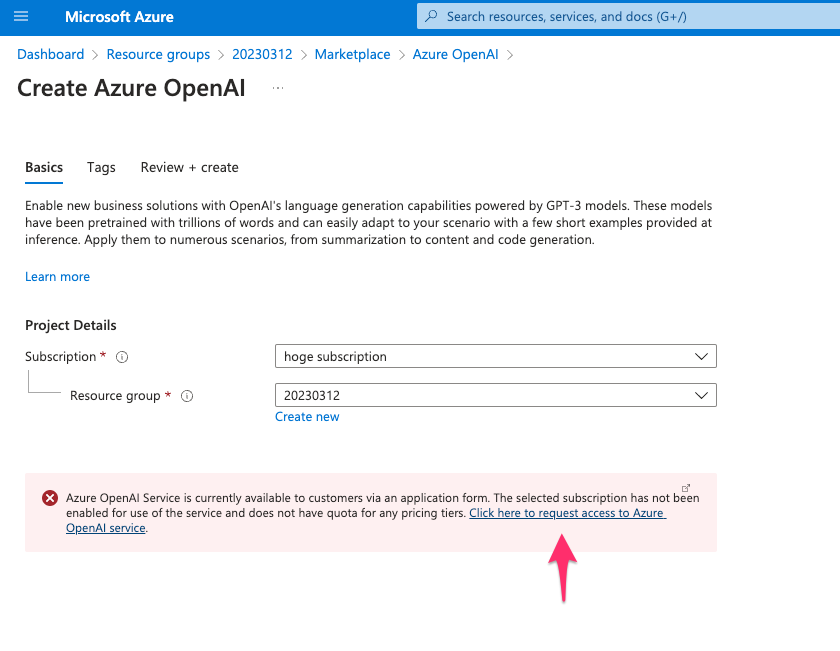Click the red error icon in the banner
This screenshot has height=651, width=840.
[x=50, y=498]
